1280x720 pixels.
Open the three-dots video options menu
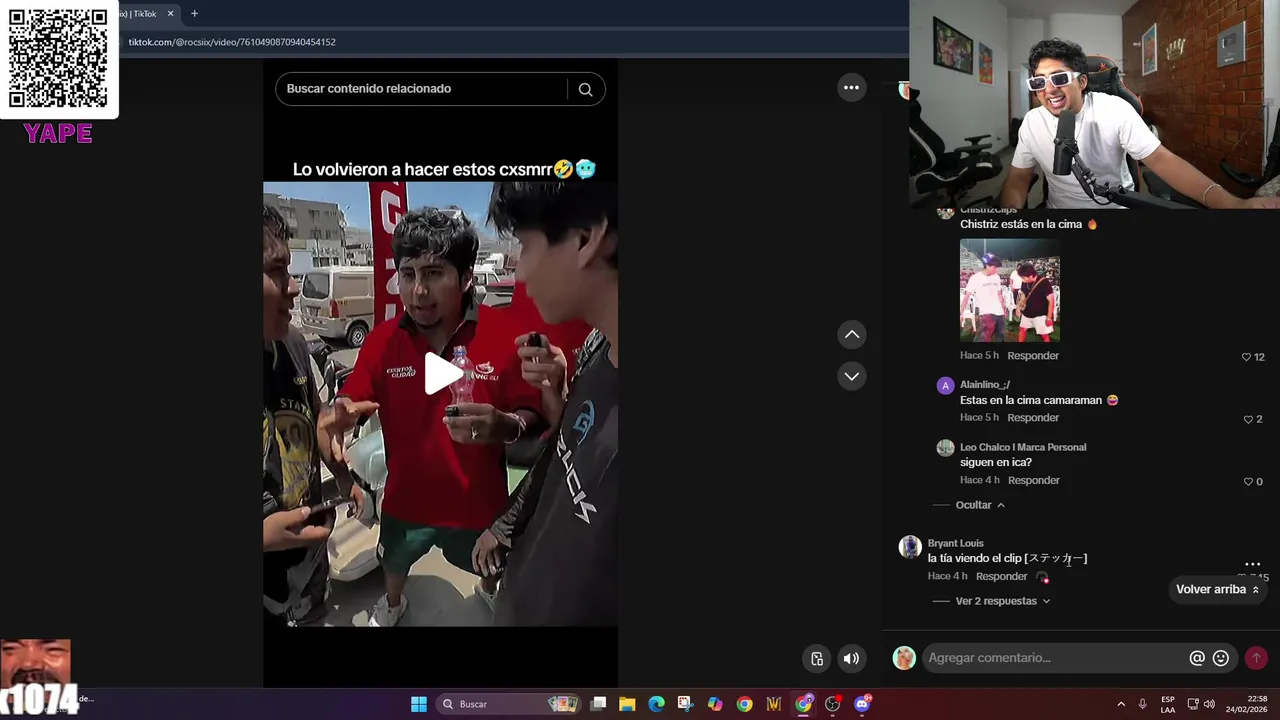coord(851,87)
